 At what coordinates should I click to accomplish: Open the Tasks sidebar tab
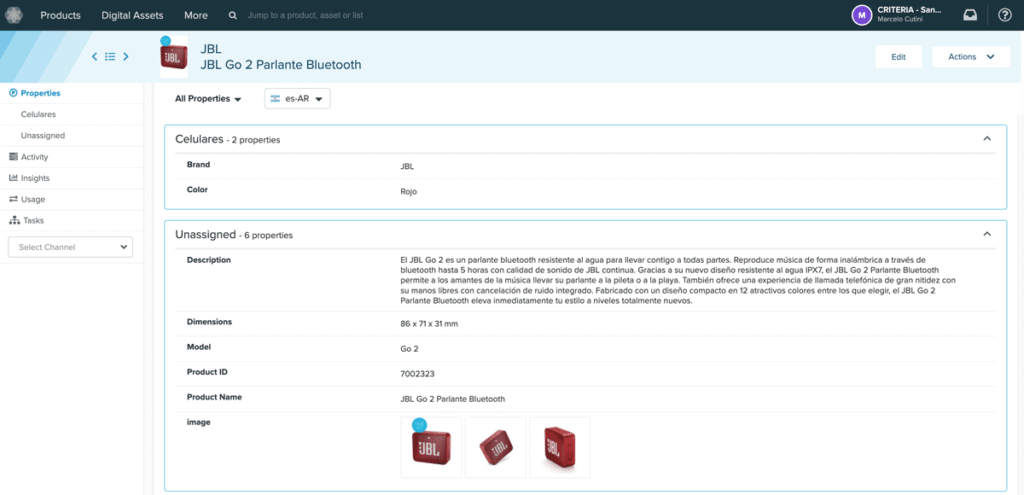[33, 220]
